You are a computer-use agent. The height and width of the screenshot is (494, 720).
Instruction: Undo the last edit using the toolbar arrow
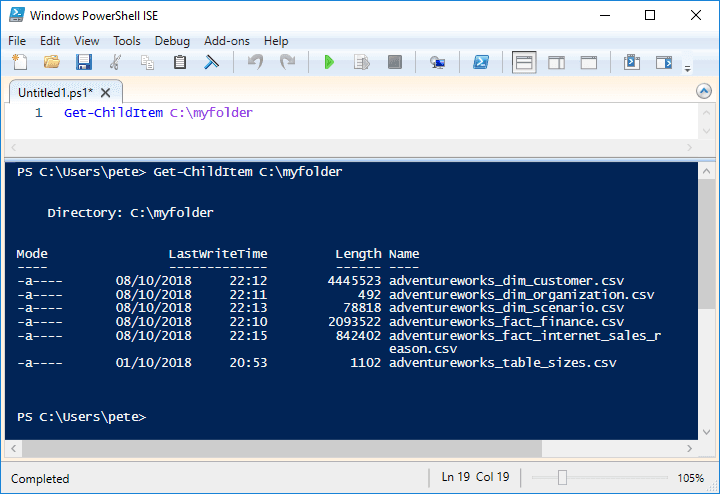click(x=255, y=62)
